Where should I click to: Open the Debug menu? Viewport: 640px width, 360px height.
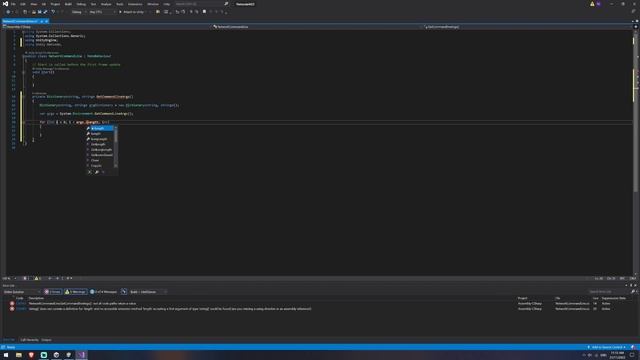[x=81, y=4]
